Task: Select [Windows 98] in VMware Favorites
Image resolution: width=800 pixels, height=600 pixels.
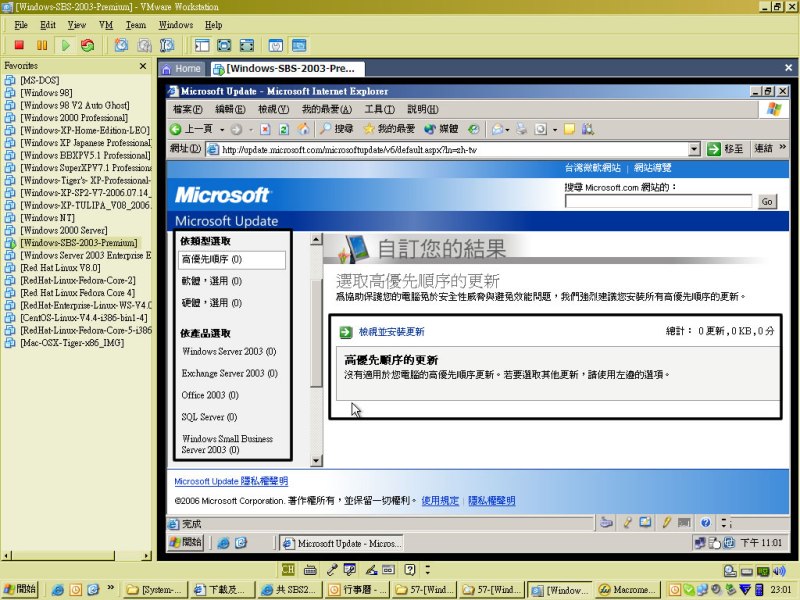Action: [46, 93]
